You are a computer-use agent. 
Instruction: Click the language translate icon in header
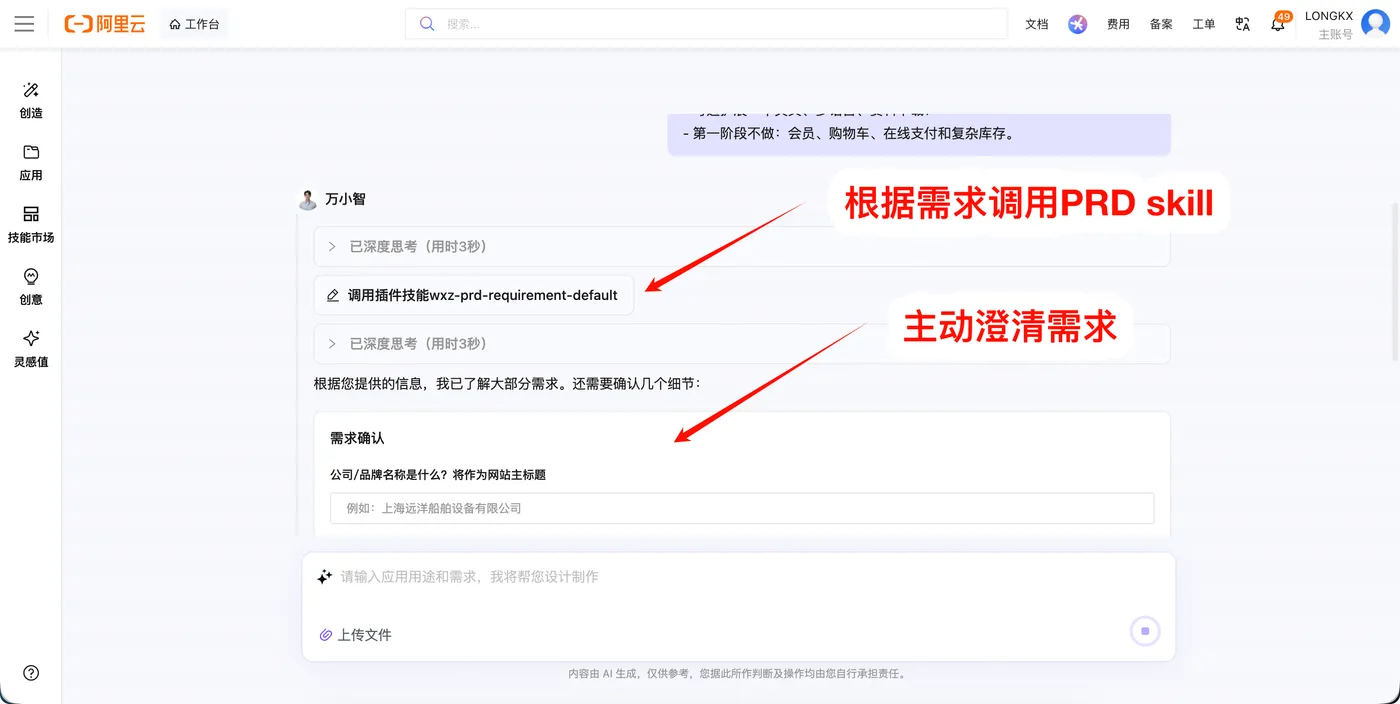pos(1243,24)
